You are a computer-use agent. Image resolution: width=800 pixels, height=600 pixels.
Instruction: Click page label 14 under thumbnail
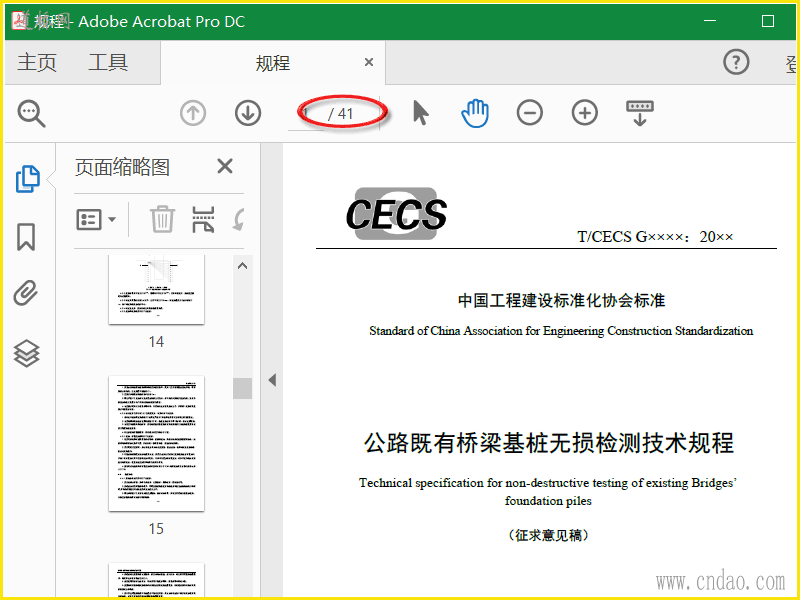point(156,342)
